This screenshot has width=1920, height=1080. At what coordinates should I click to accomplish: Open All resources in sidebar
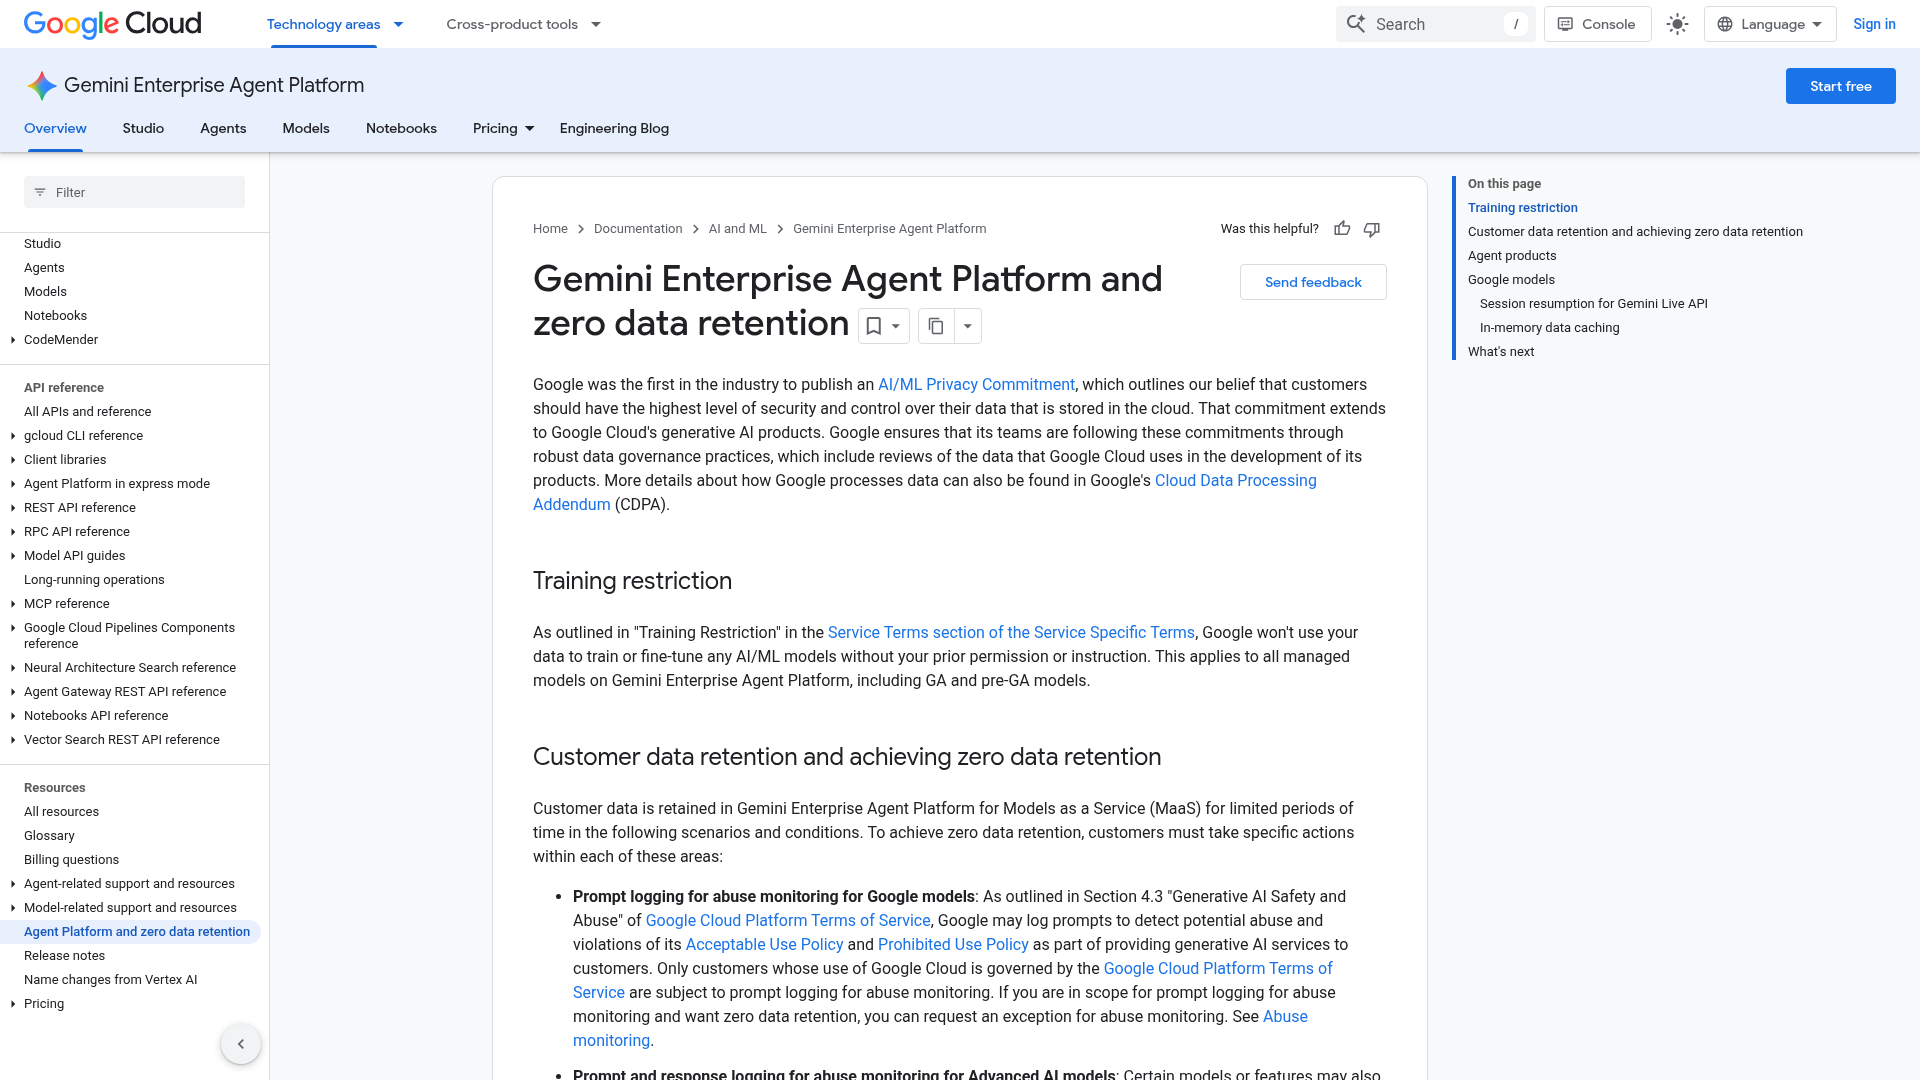(61, 812)
